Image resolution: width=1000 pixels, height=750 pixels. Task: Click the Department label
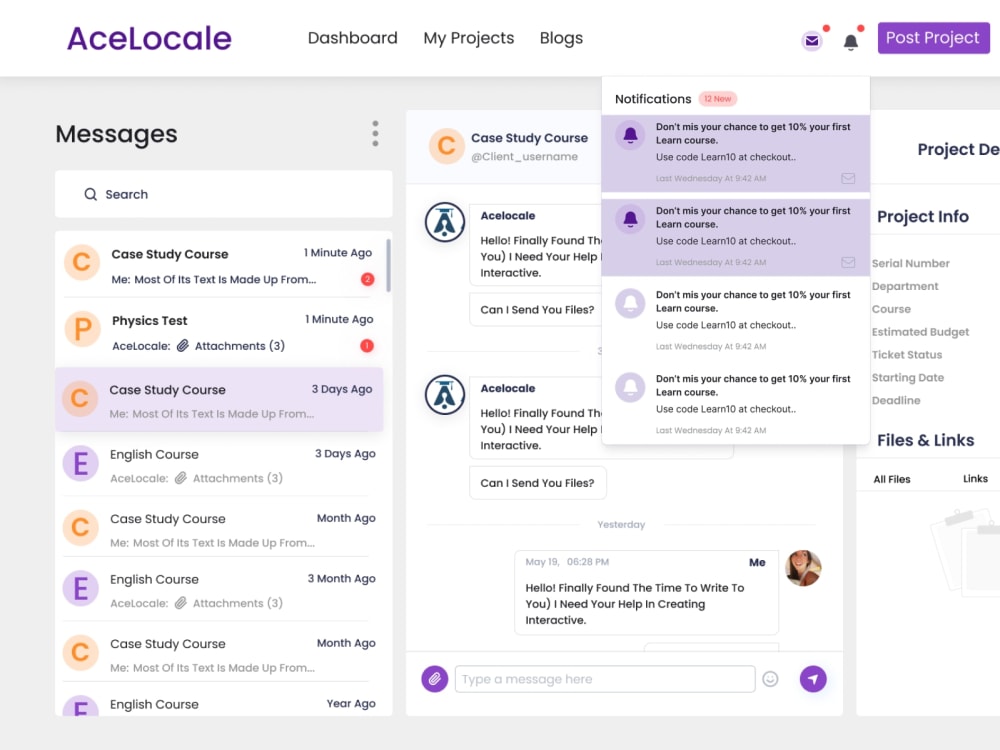(905, 286)
